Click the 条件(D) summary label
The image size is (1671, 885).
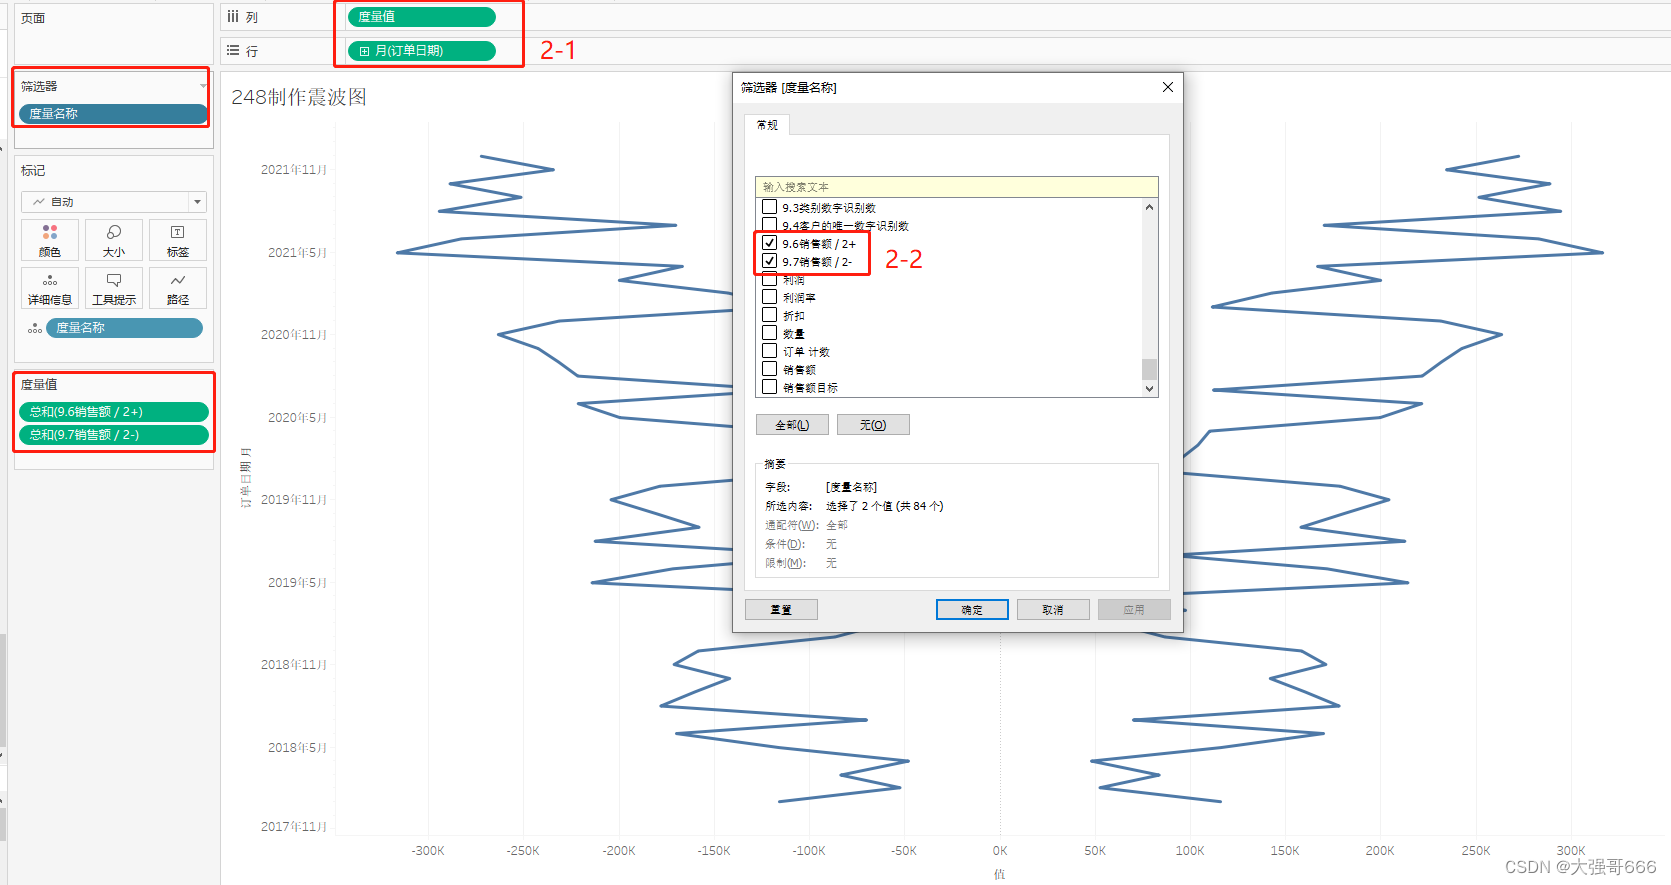(x=785, y=544)
